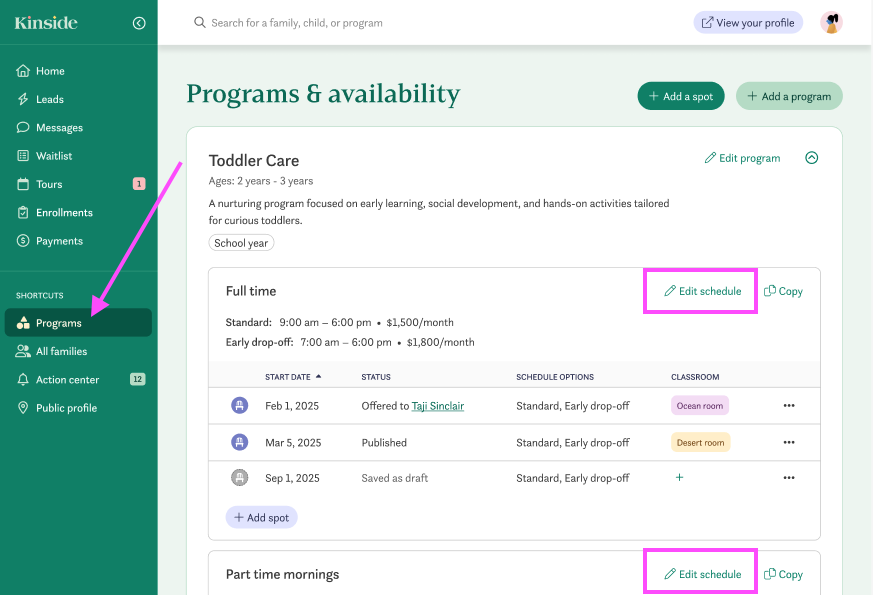Open three-dot menu for Mar 5, 2025 spot
873x595 pixels.
[x=789, y=442]
